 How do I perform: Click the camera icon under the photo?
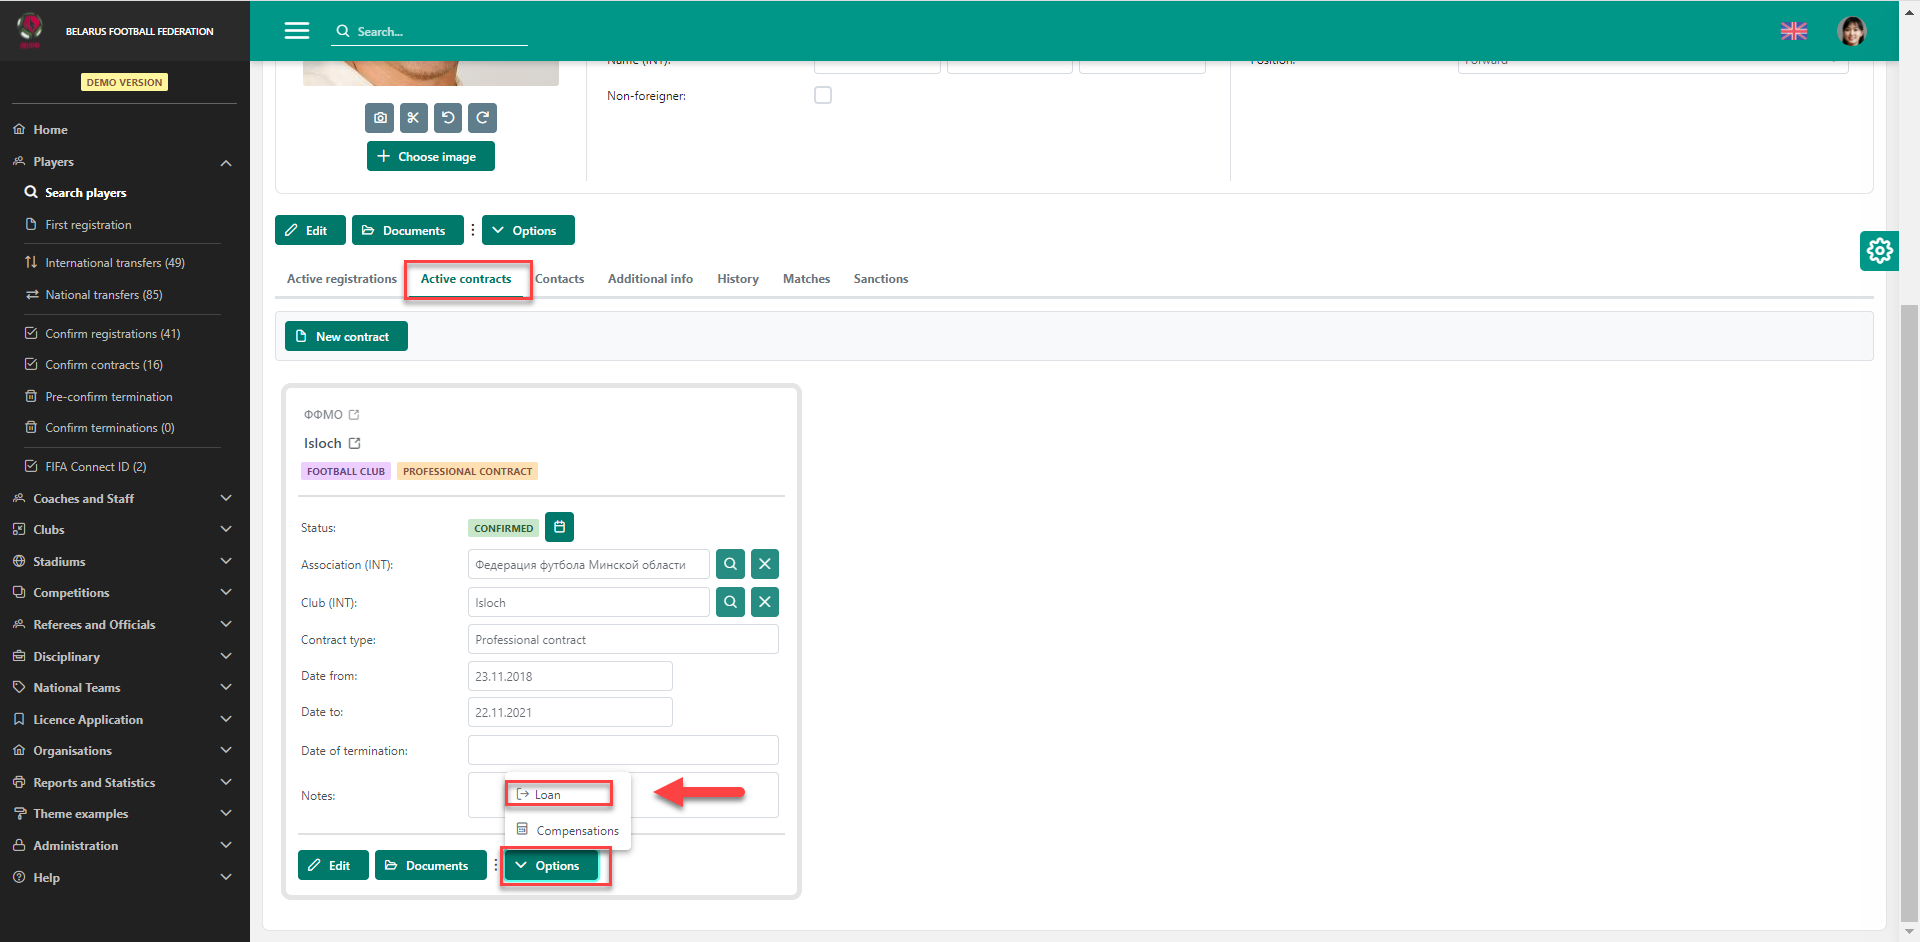[380, 118]
